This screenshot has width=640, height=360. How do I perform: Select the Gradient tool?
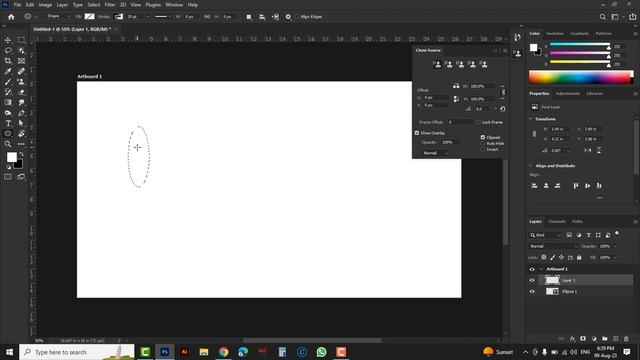pyautogui.click(x=8, y=102)
